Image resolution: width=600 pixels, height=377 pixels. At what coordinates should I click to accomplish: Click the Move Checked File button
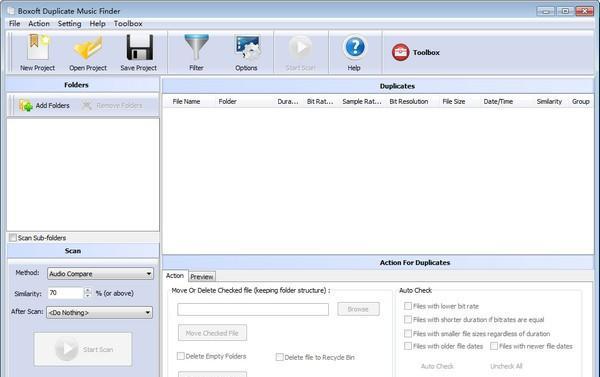coord(212,333)
